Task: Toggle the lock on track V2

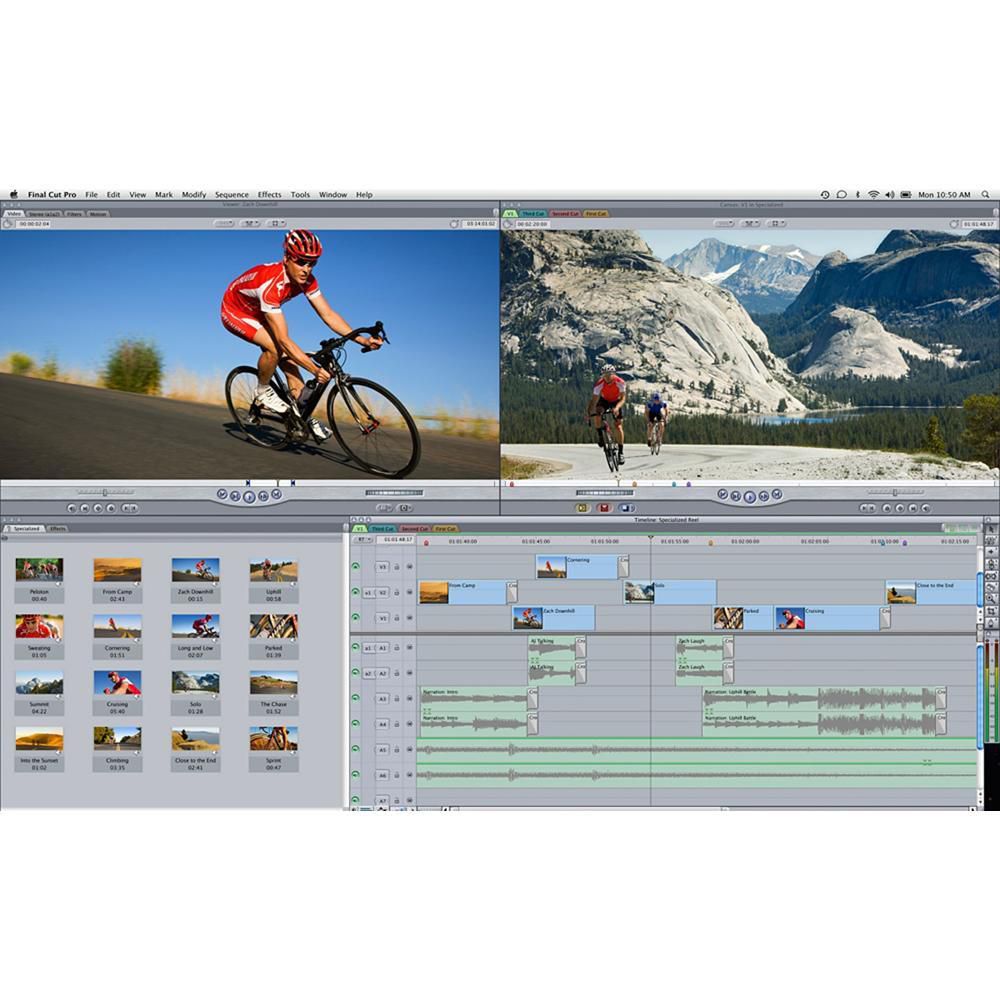Action: 396,592
